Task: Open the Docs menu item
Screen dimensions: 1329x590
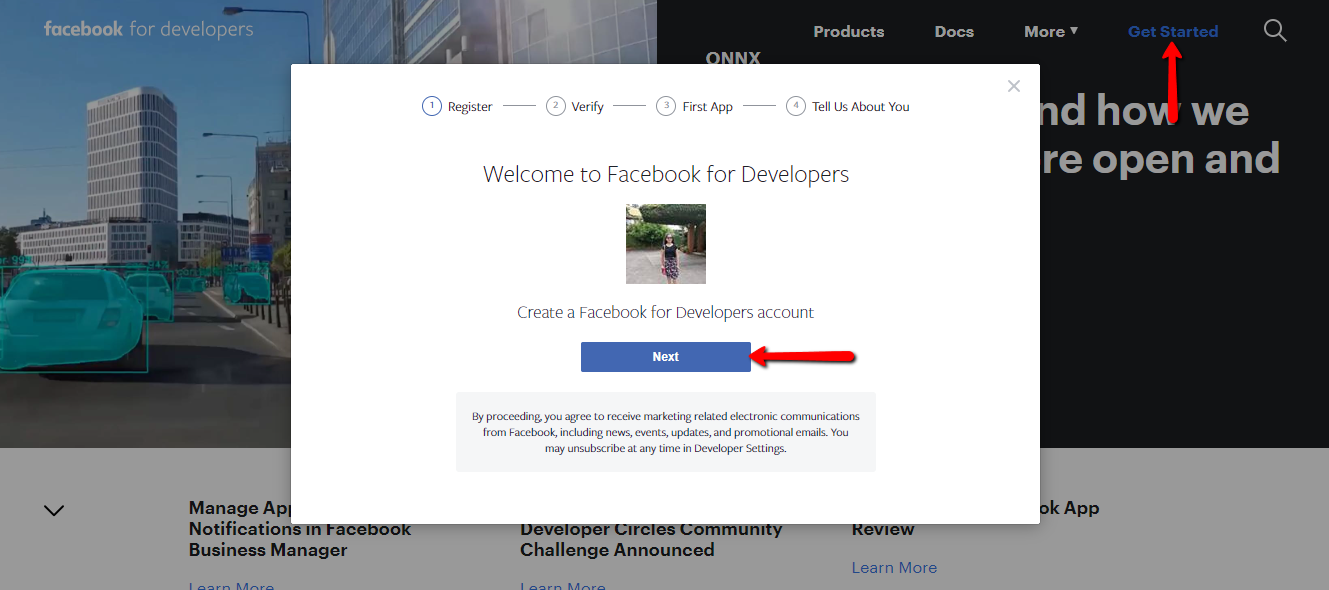Action: click(x=954, y=32)
